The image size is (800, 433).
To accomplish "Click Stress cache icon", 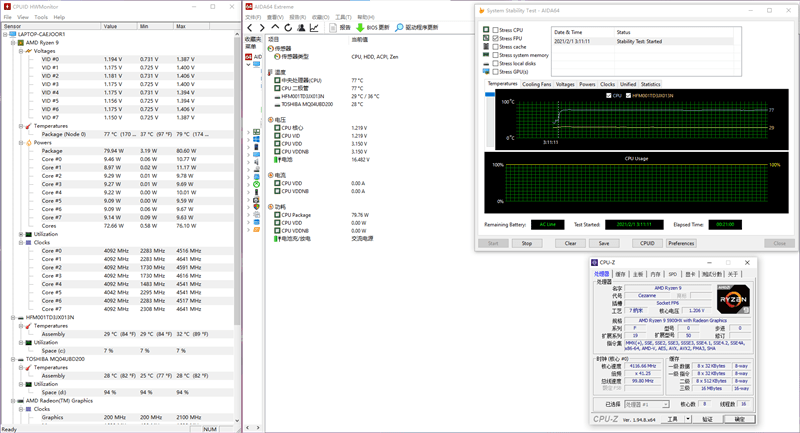I will point(486,46).
